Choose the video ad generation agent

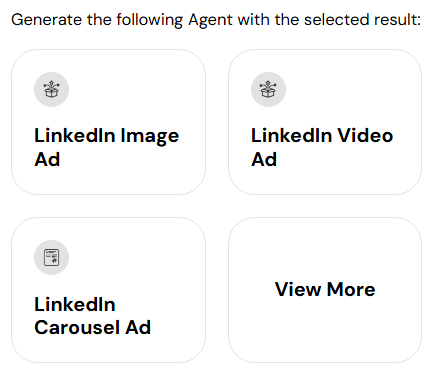coord(325,122)
